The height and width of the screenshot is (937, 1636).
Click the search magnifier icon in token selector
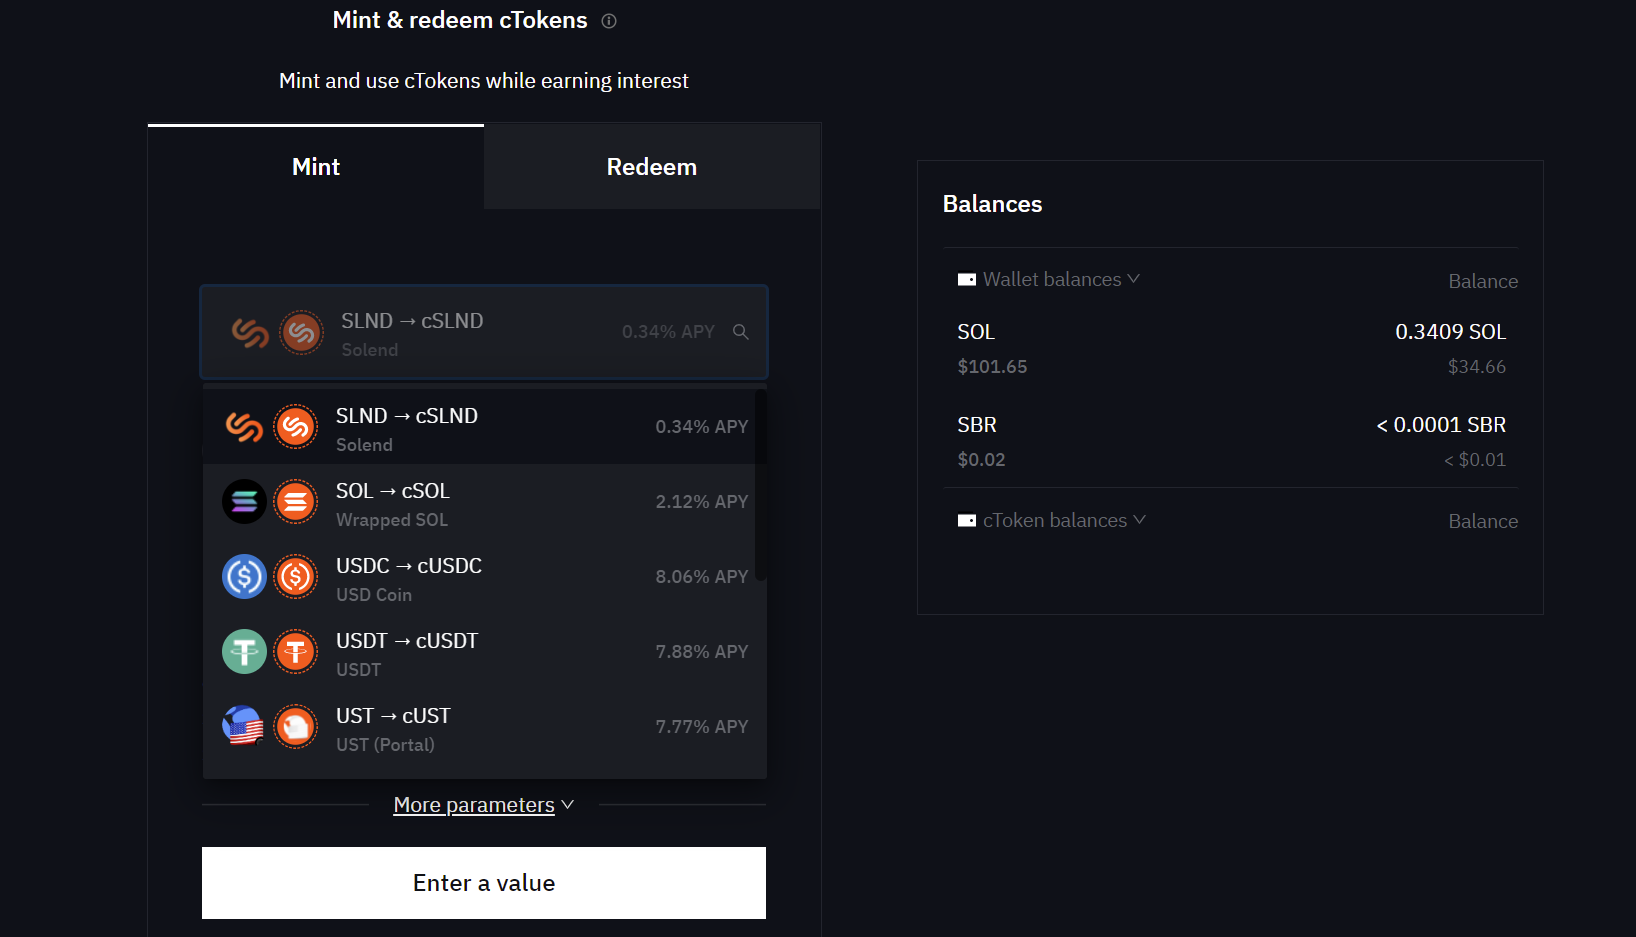[x=741, y=332]
